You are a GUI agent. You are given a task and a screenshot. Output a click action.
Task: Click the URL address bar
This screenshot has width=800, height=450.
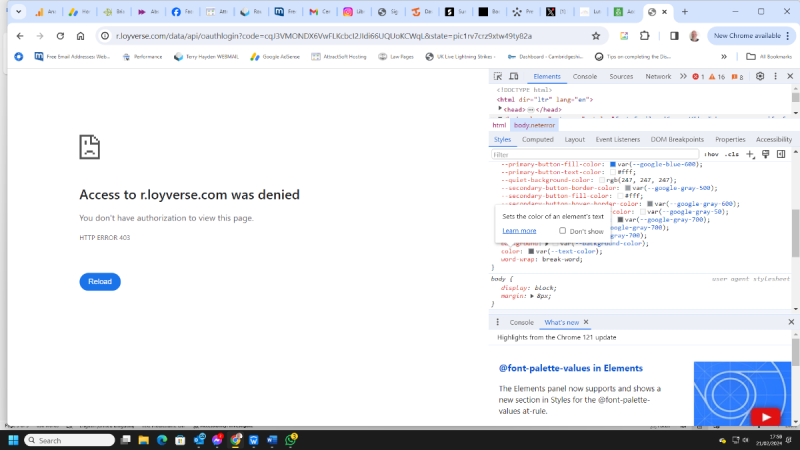tap(352, 36)
